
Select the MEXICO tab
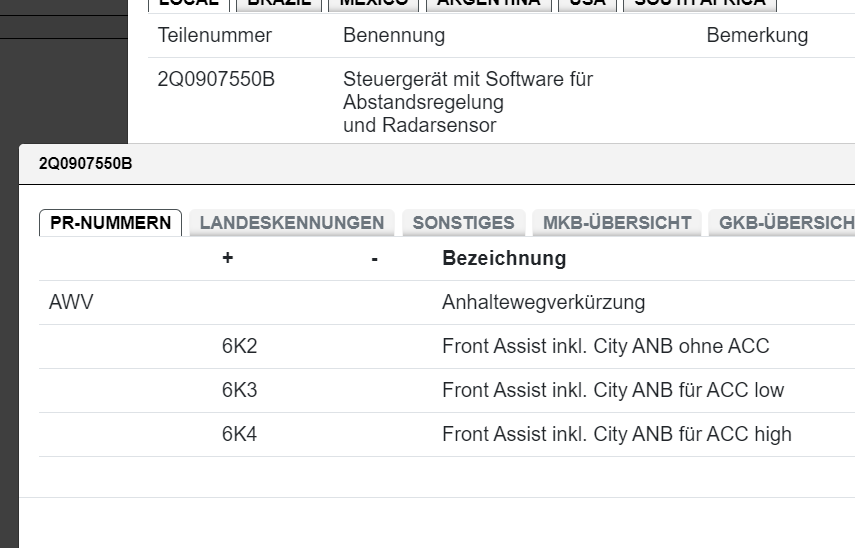coord(373,3)
